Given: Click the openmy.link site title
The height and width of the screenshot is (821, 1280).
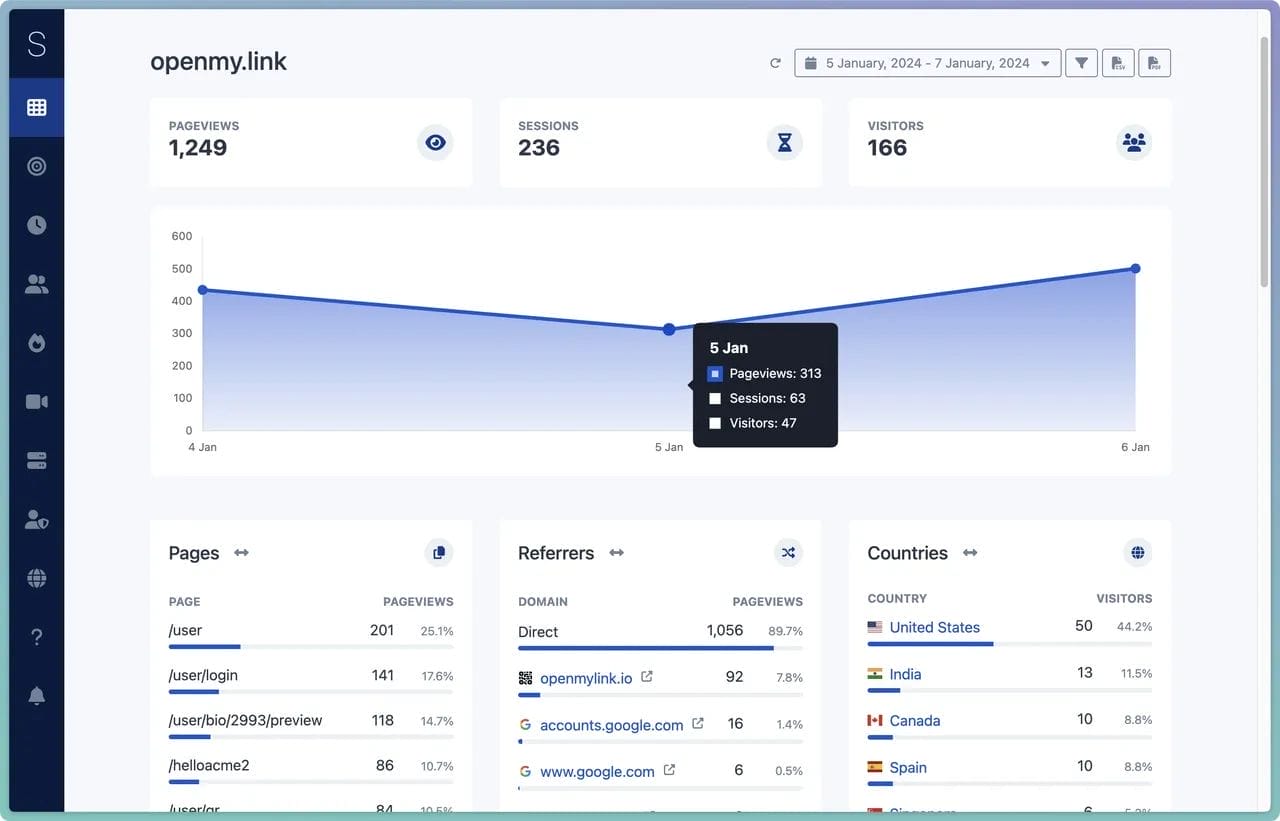Looking at the screenshot, I should pyautogui.click(x=218, y=62).
